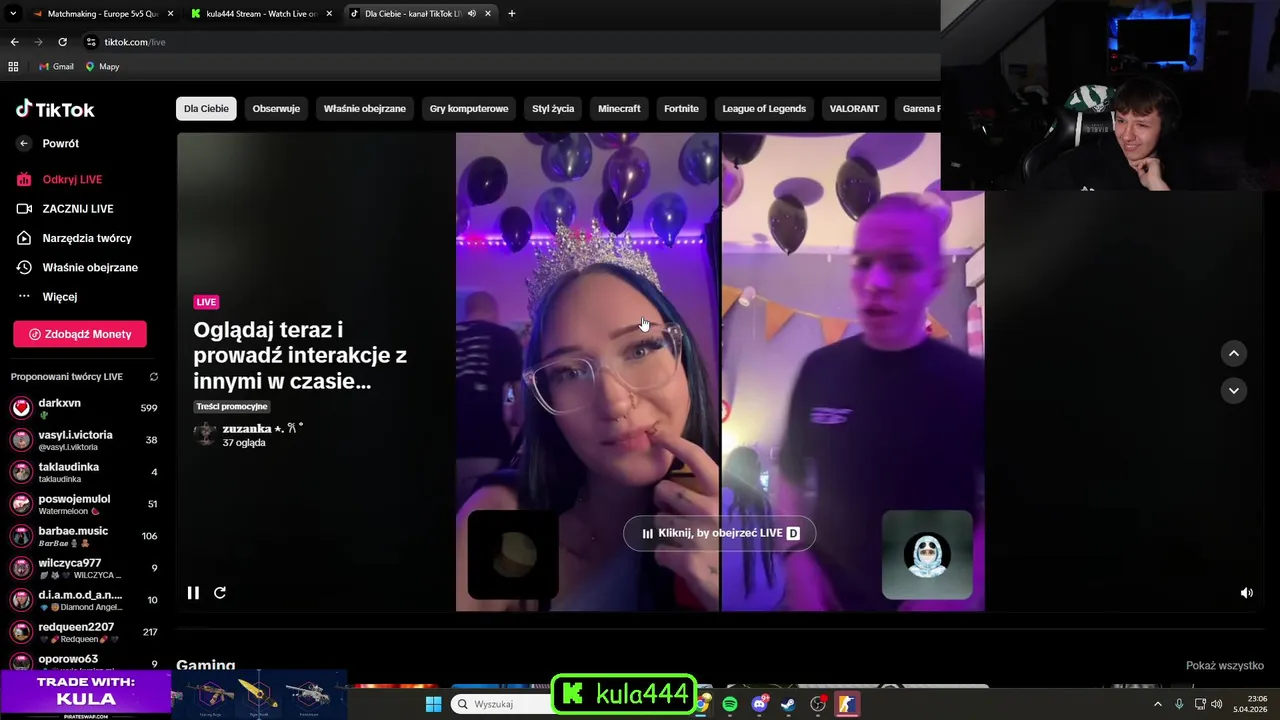
Task: Open a new browser tab
Action: (x=512, y=14)
